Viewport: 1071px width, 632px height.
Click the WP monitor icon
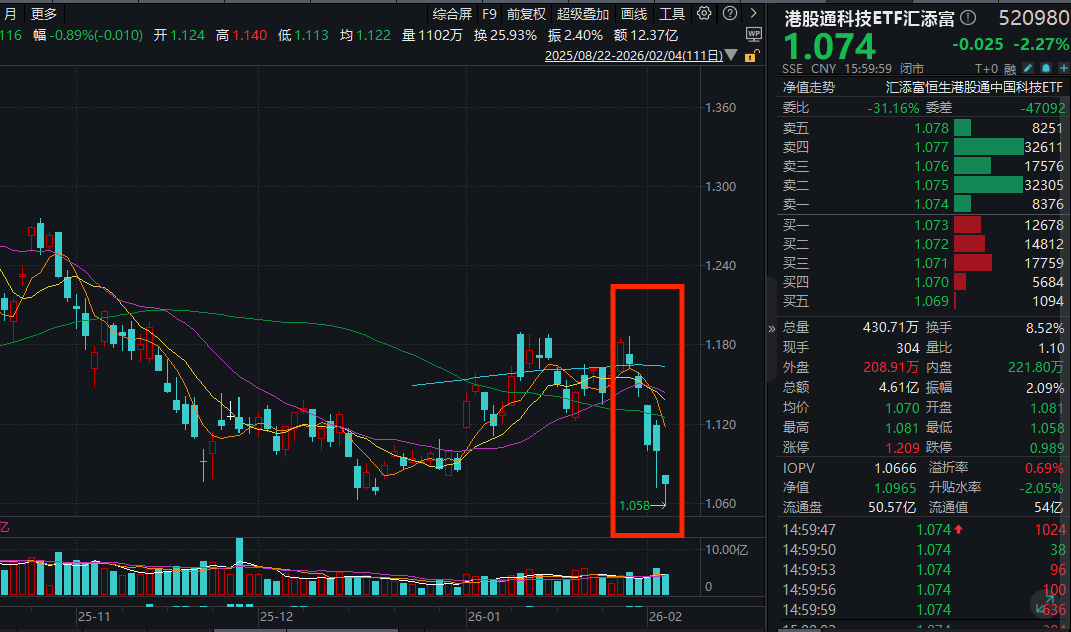click(753, 33)
